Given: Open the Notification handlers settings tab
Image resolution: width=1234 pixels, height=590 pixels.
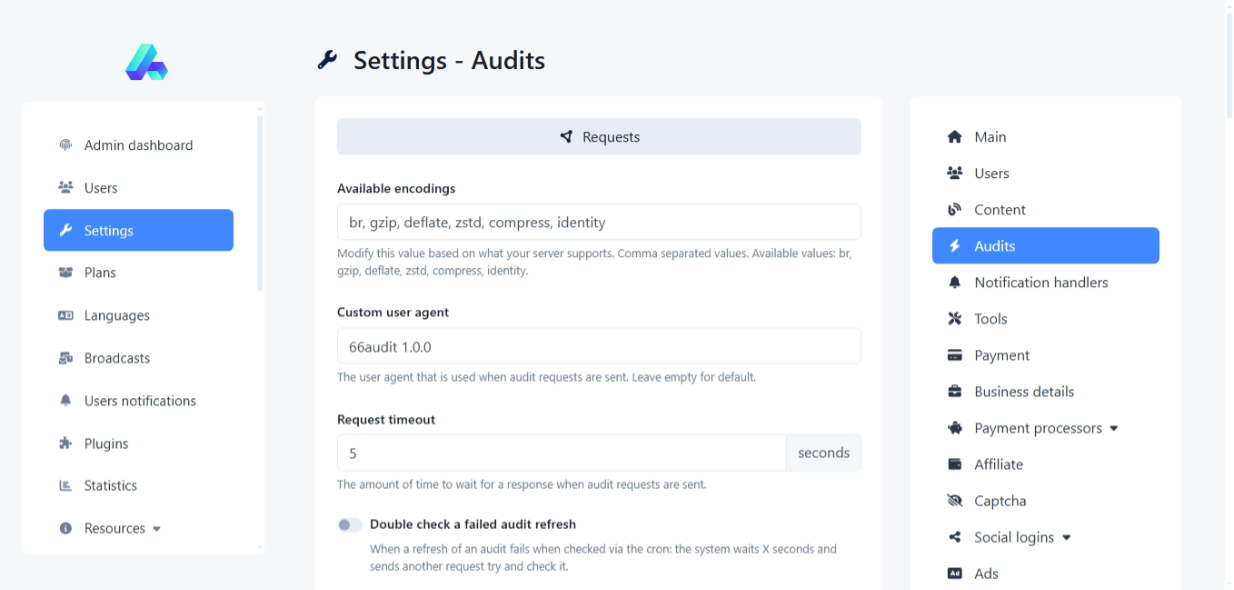Looking at the screenshot, I should click(x=1040, y=283).
